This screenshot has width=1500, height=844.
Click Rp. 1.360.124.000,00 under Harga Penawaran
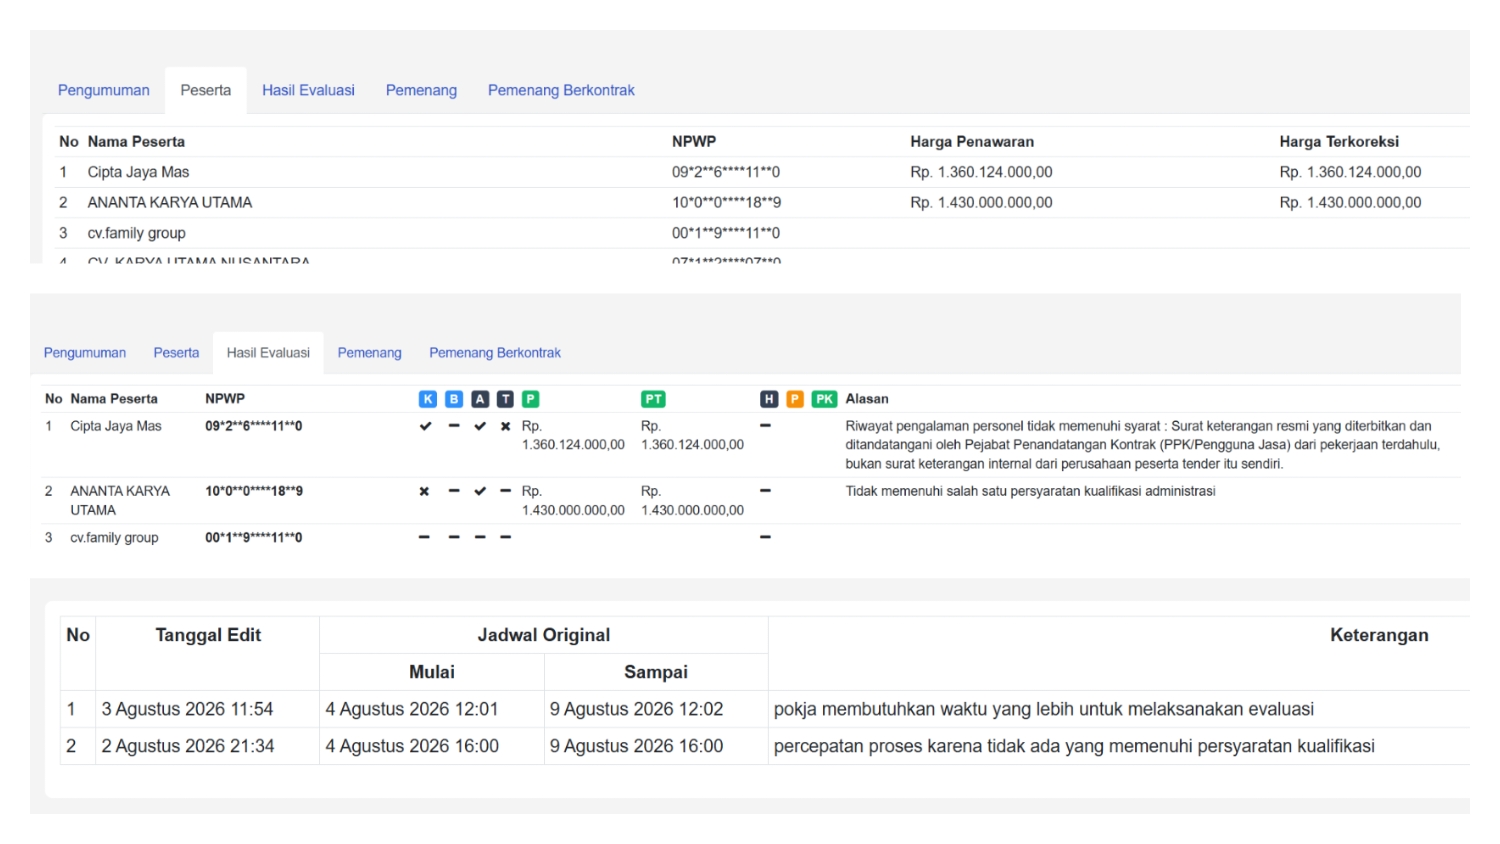(x=981, y=172)
